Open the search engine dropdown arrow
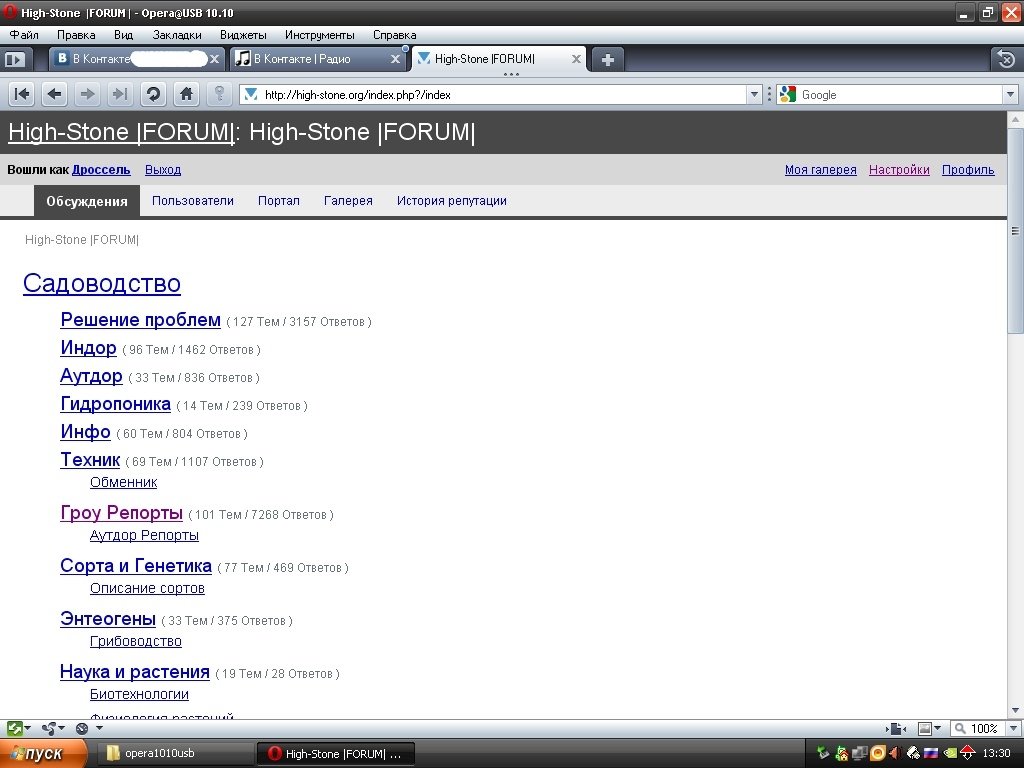Screen dimensions: 1024x768 pos(1010,95)
